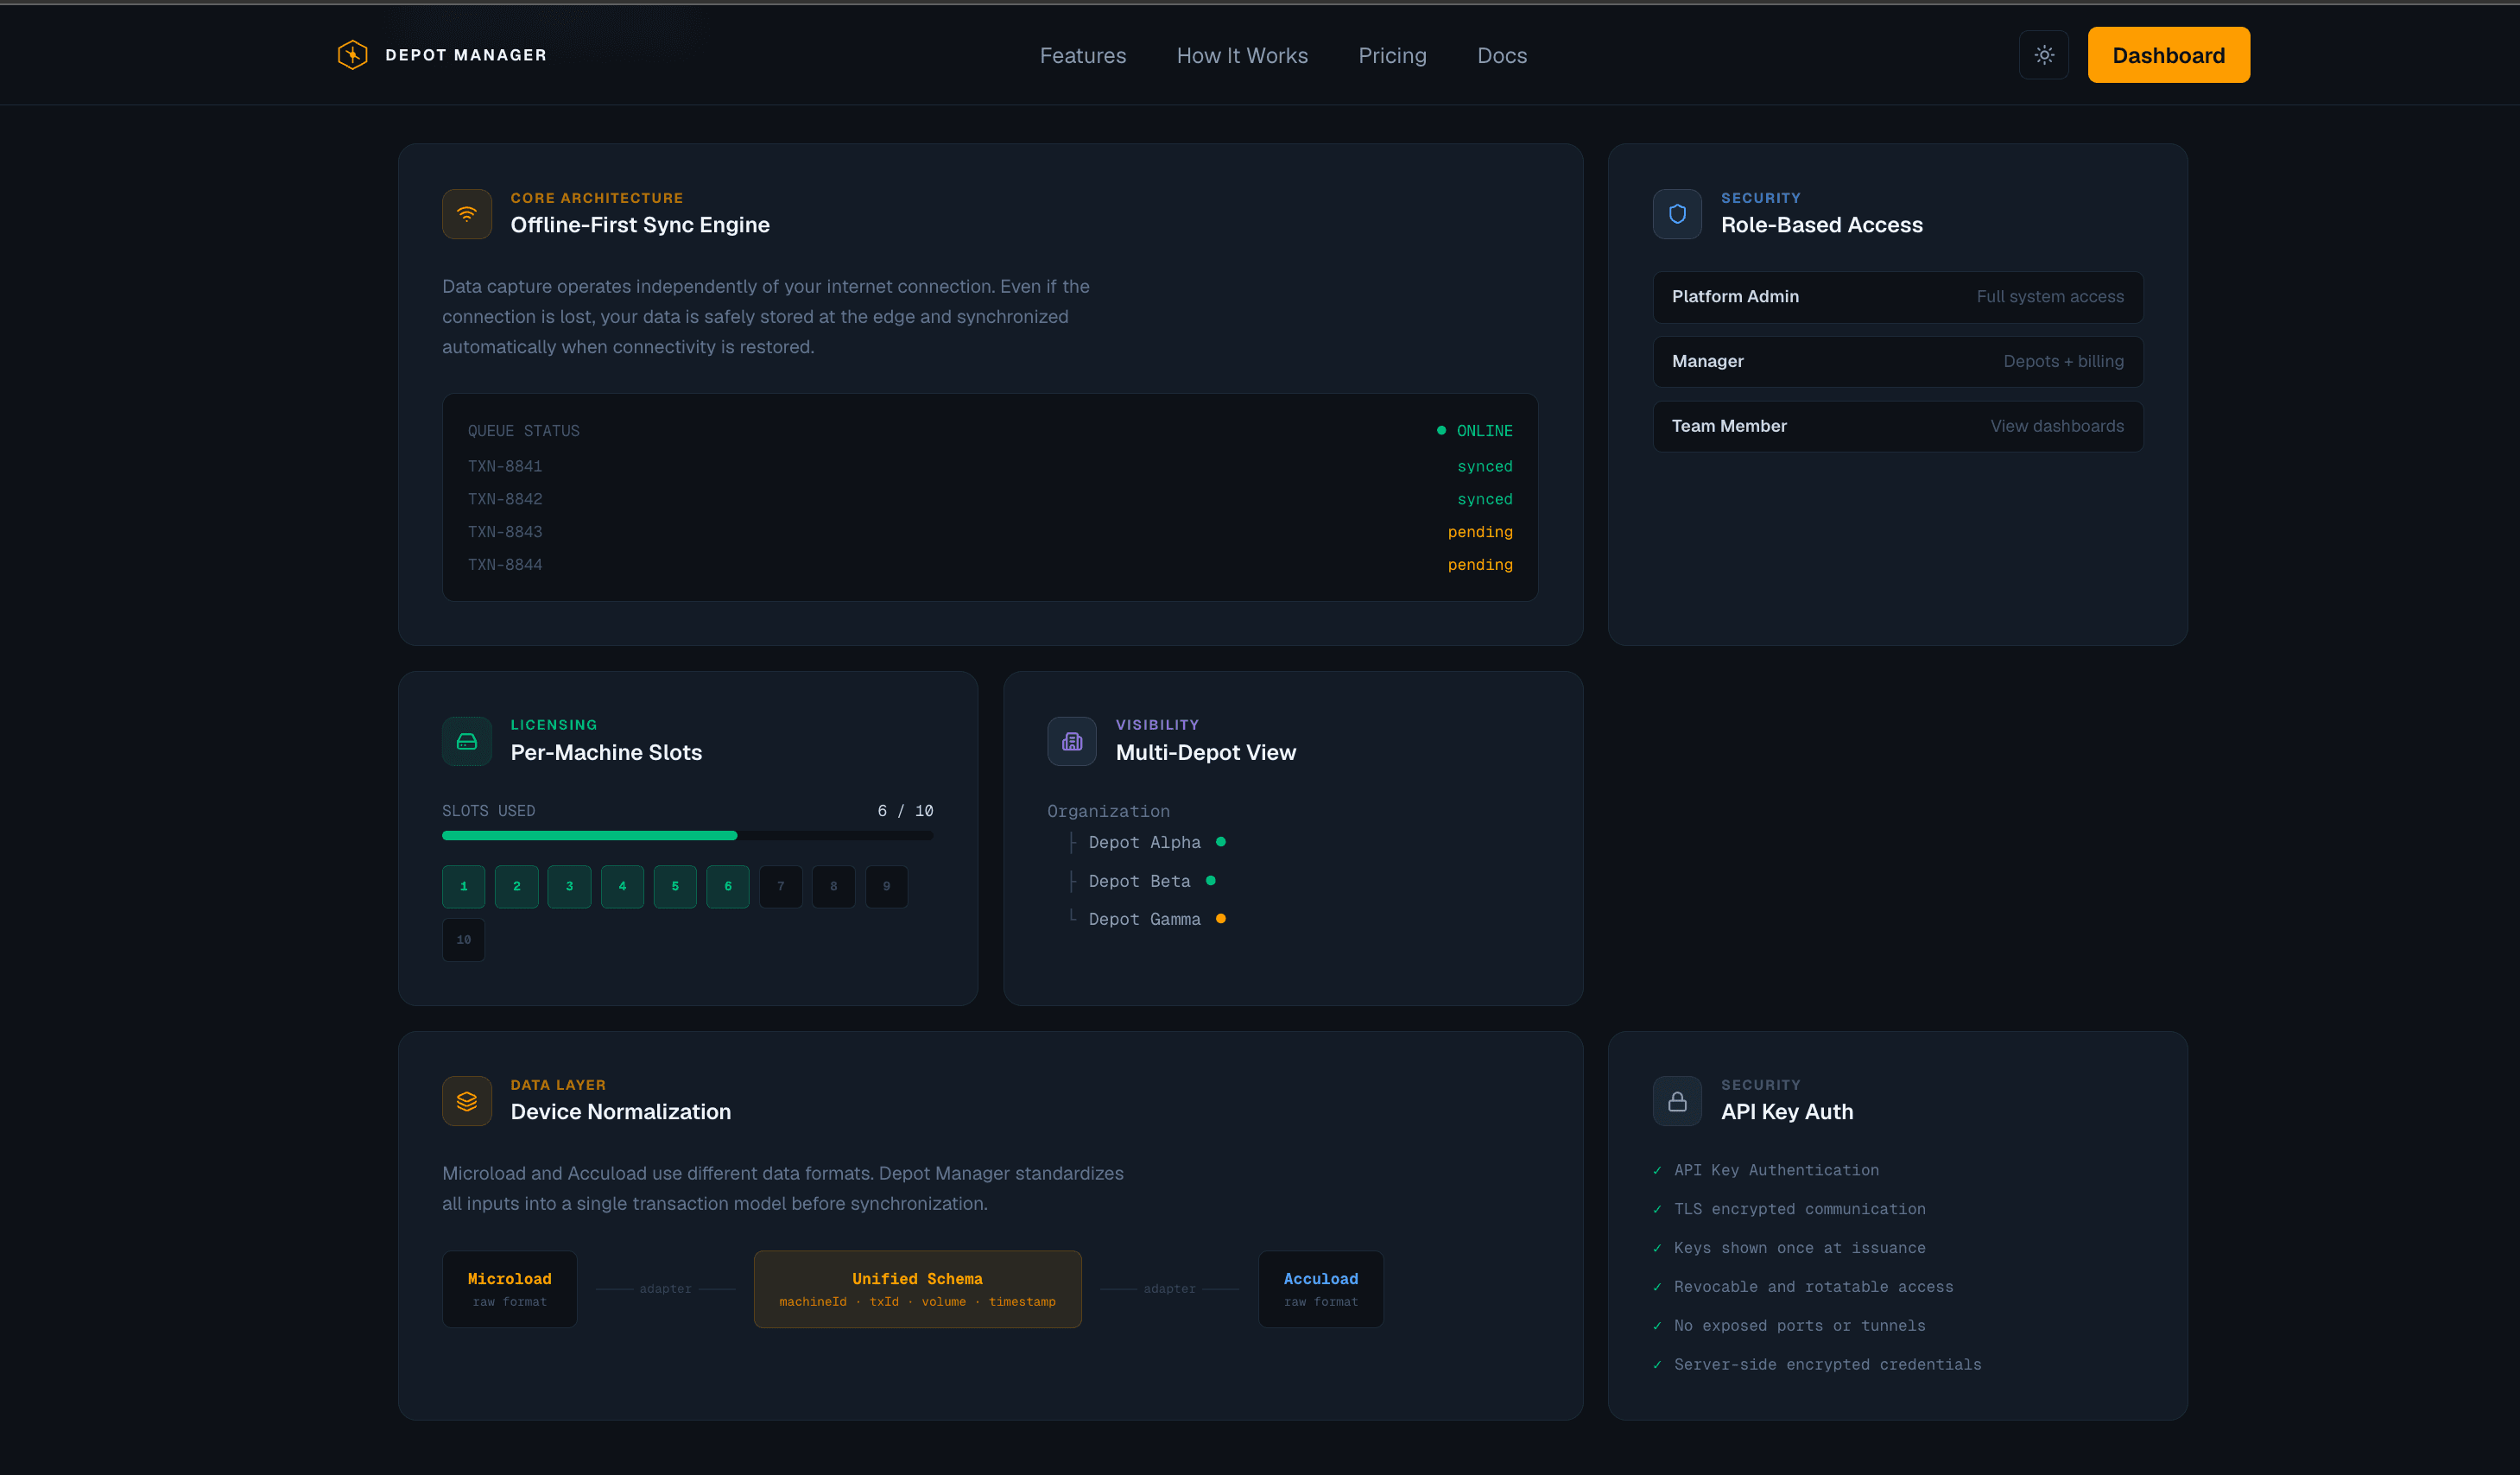Screen dimensions: 2520x1475
Task: Click the checkmark beside No exposed ports
Action: 1657,1326
